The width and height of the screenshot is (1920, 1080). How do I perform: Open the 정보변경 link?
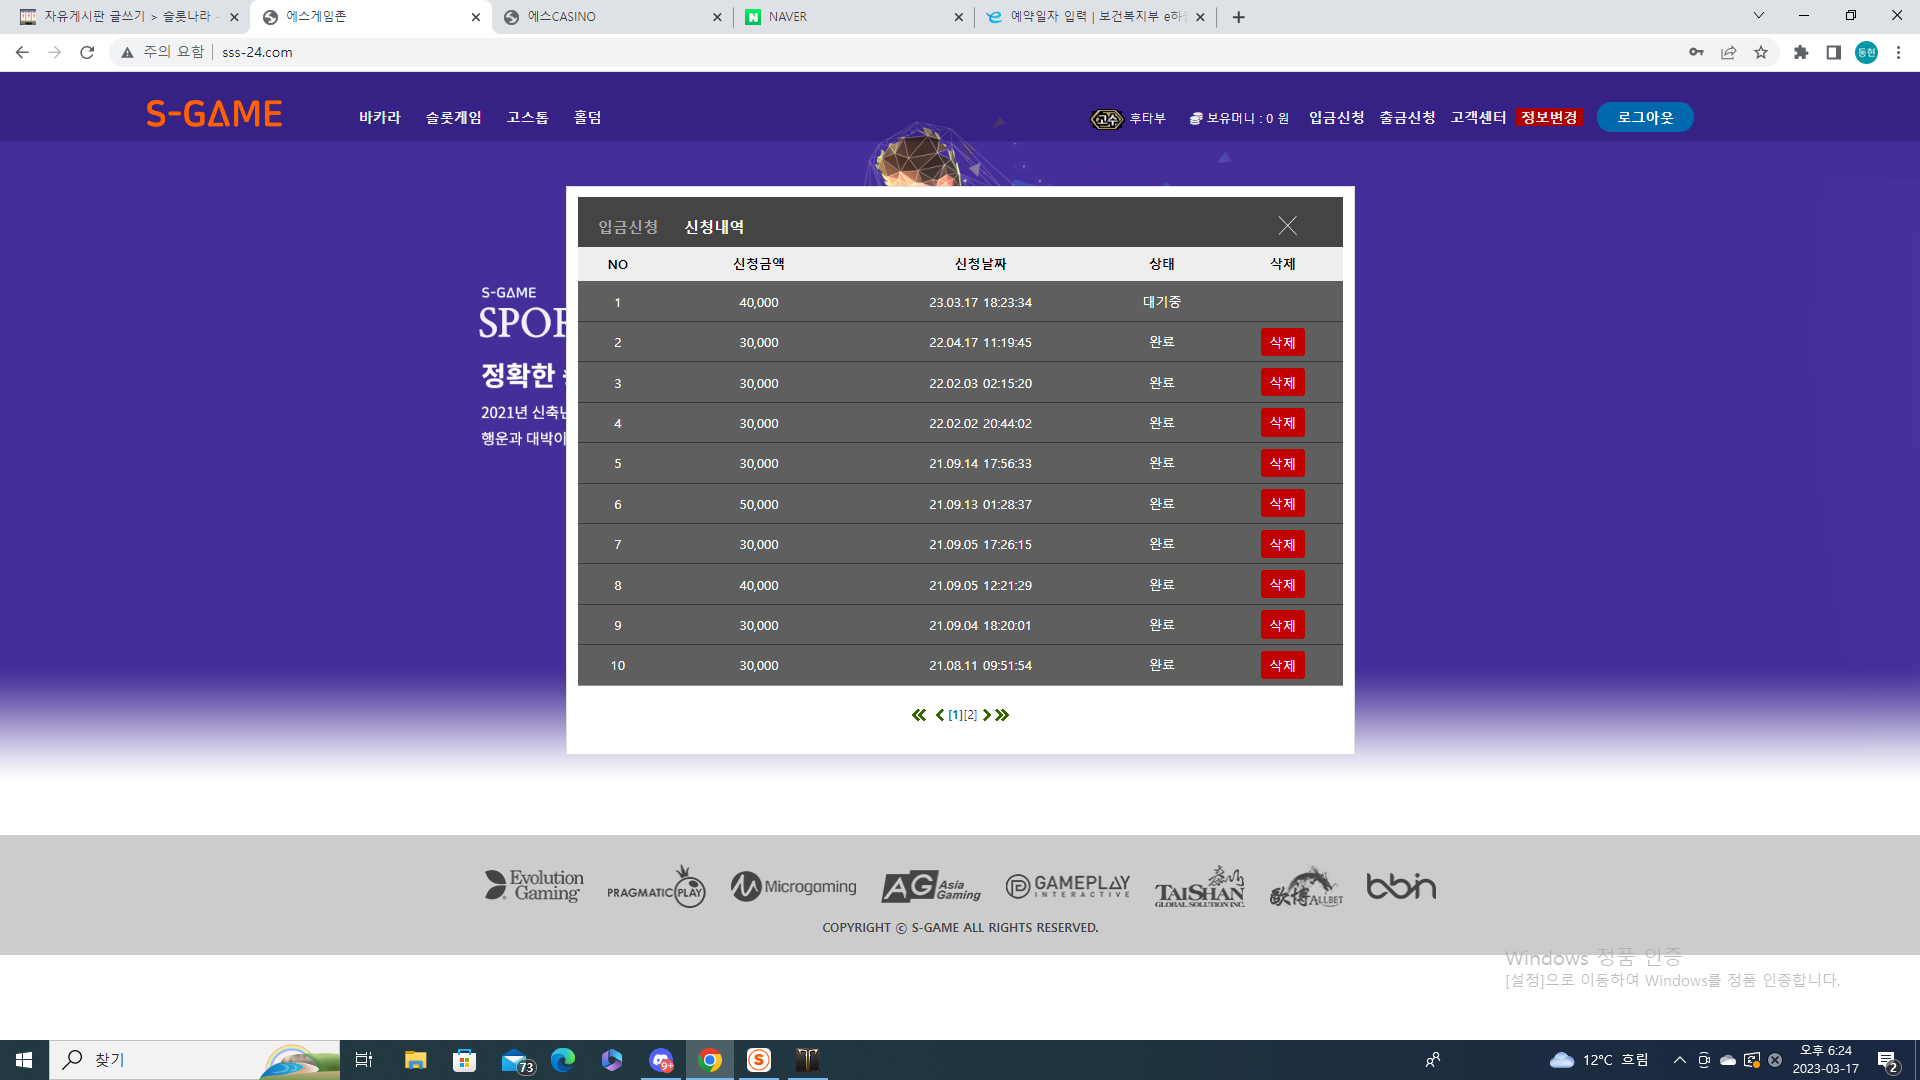coord(1549,117)
